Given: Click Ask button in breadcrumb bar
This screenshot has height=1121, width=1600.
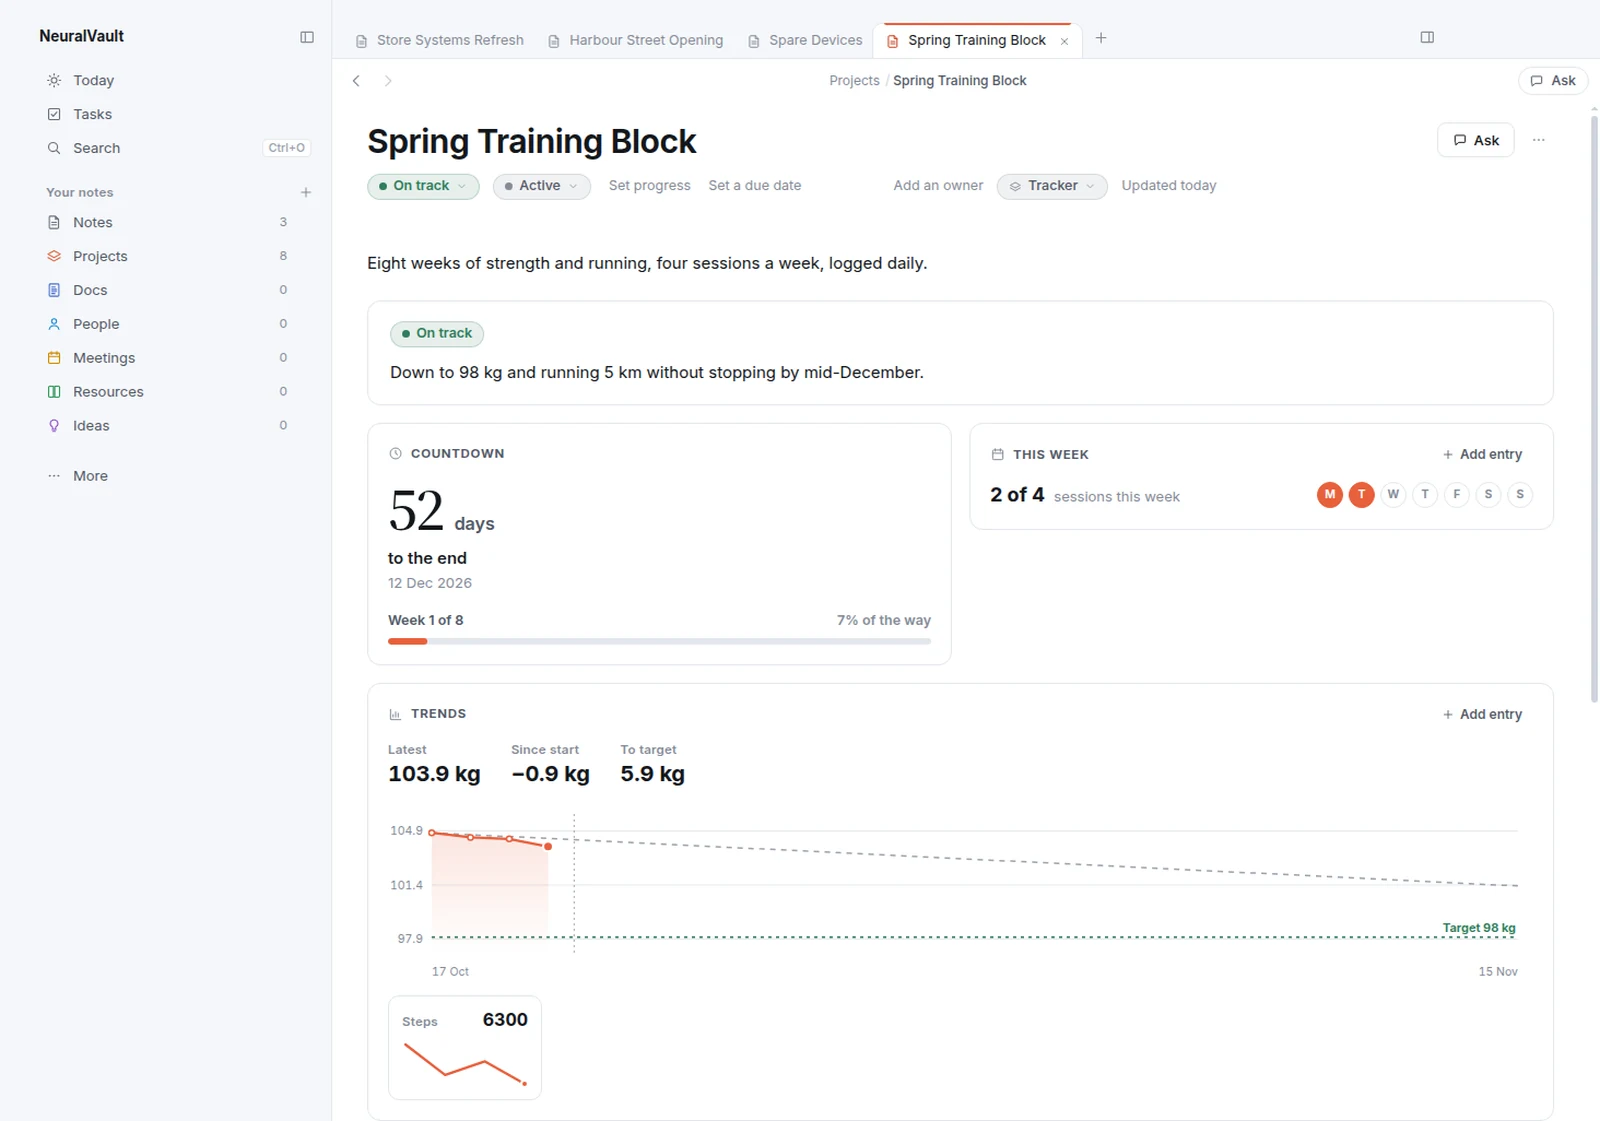Looking at the screenshot, I should coord(1553,81).
